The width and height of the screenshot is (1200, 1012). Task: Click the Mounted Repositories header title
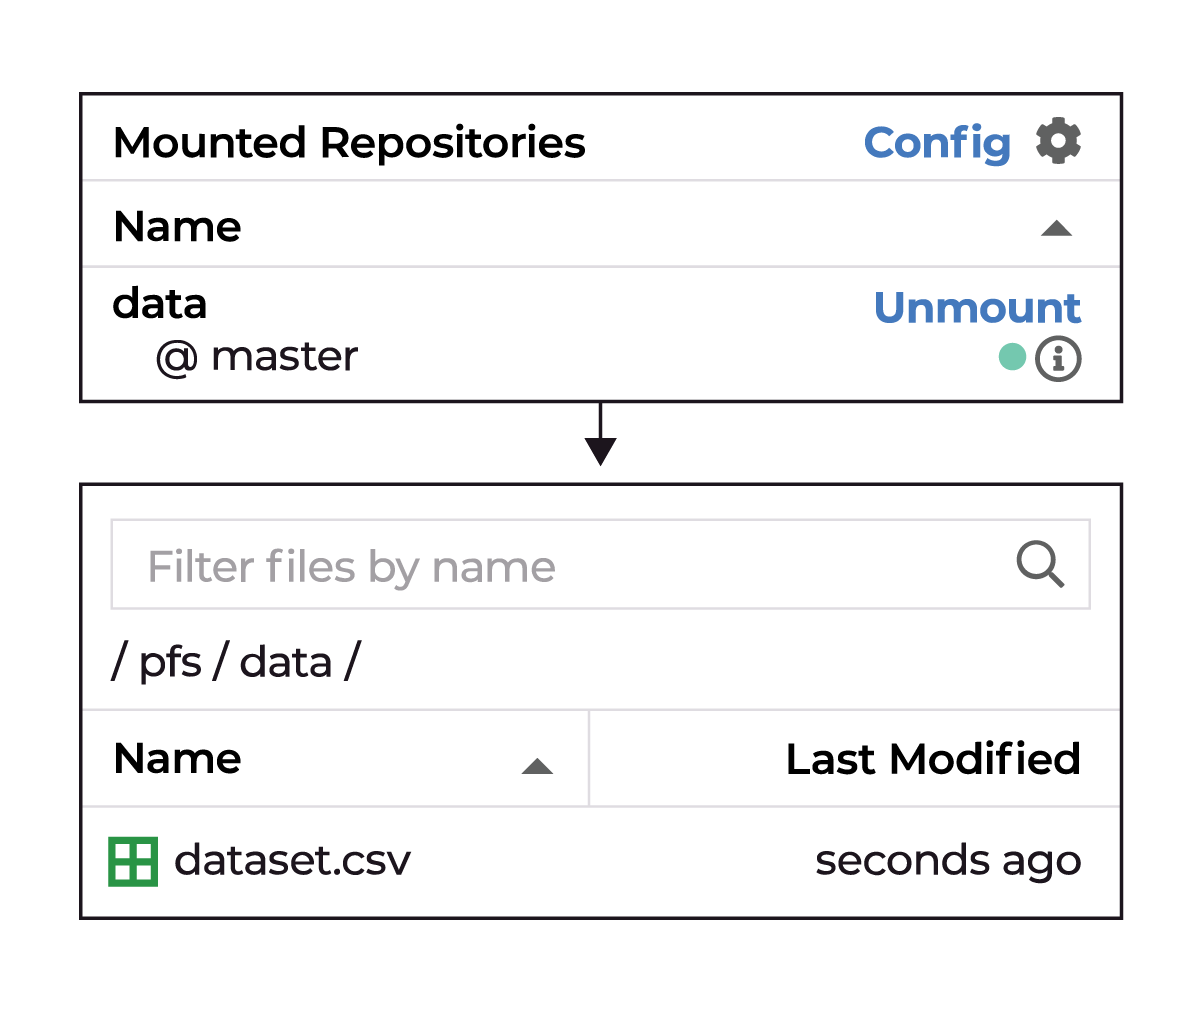point(349,143)
